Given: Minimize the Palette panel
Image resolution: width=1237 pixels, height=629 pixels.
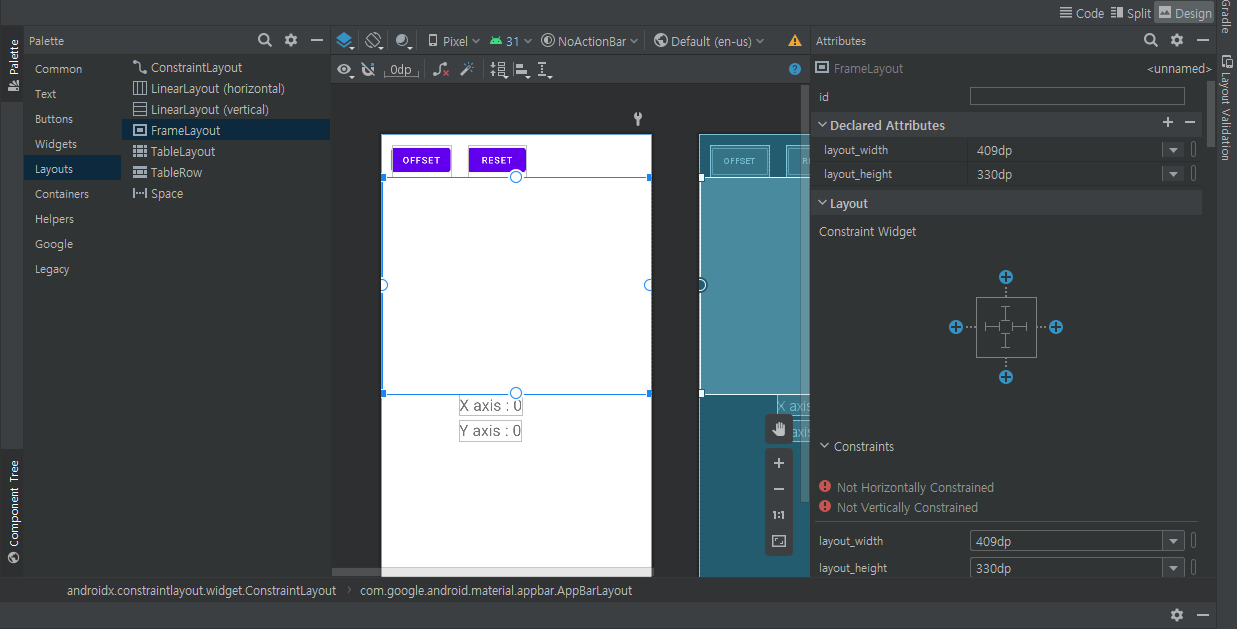Looking at the screenshot, I should (x=317, y=40).
